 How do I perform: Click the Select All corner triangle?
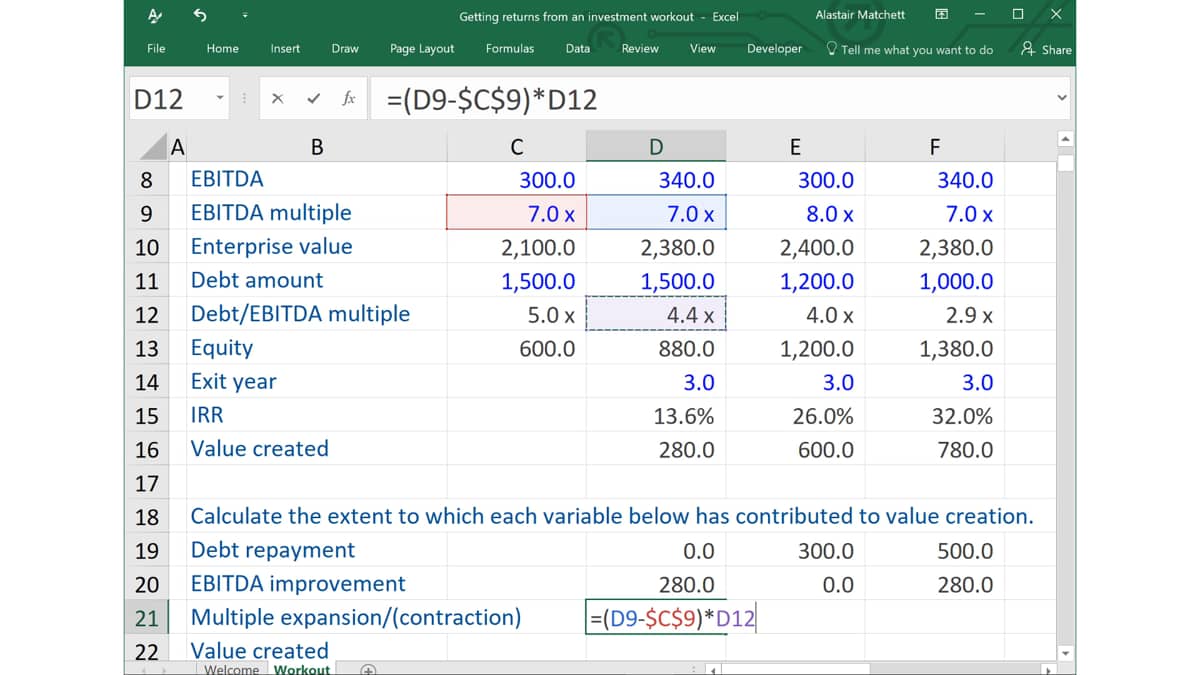[156, 147]
